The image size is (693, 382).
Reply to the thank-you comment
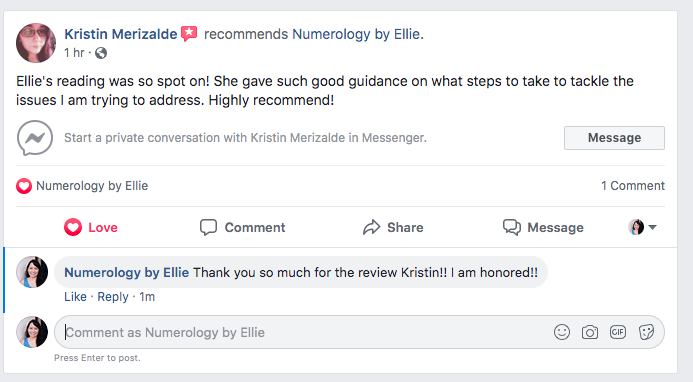tap(113, 297)
